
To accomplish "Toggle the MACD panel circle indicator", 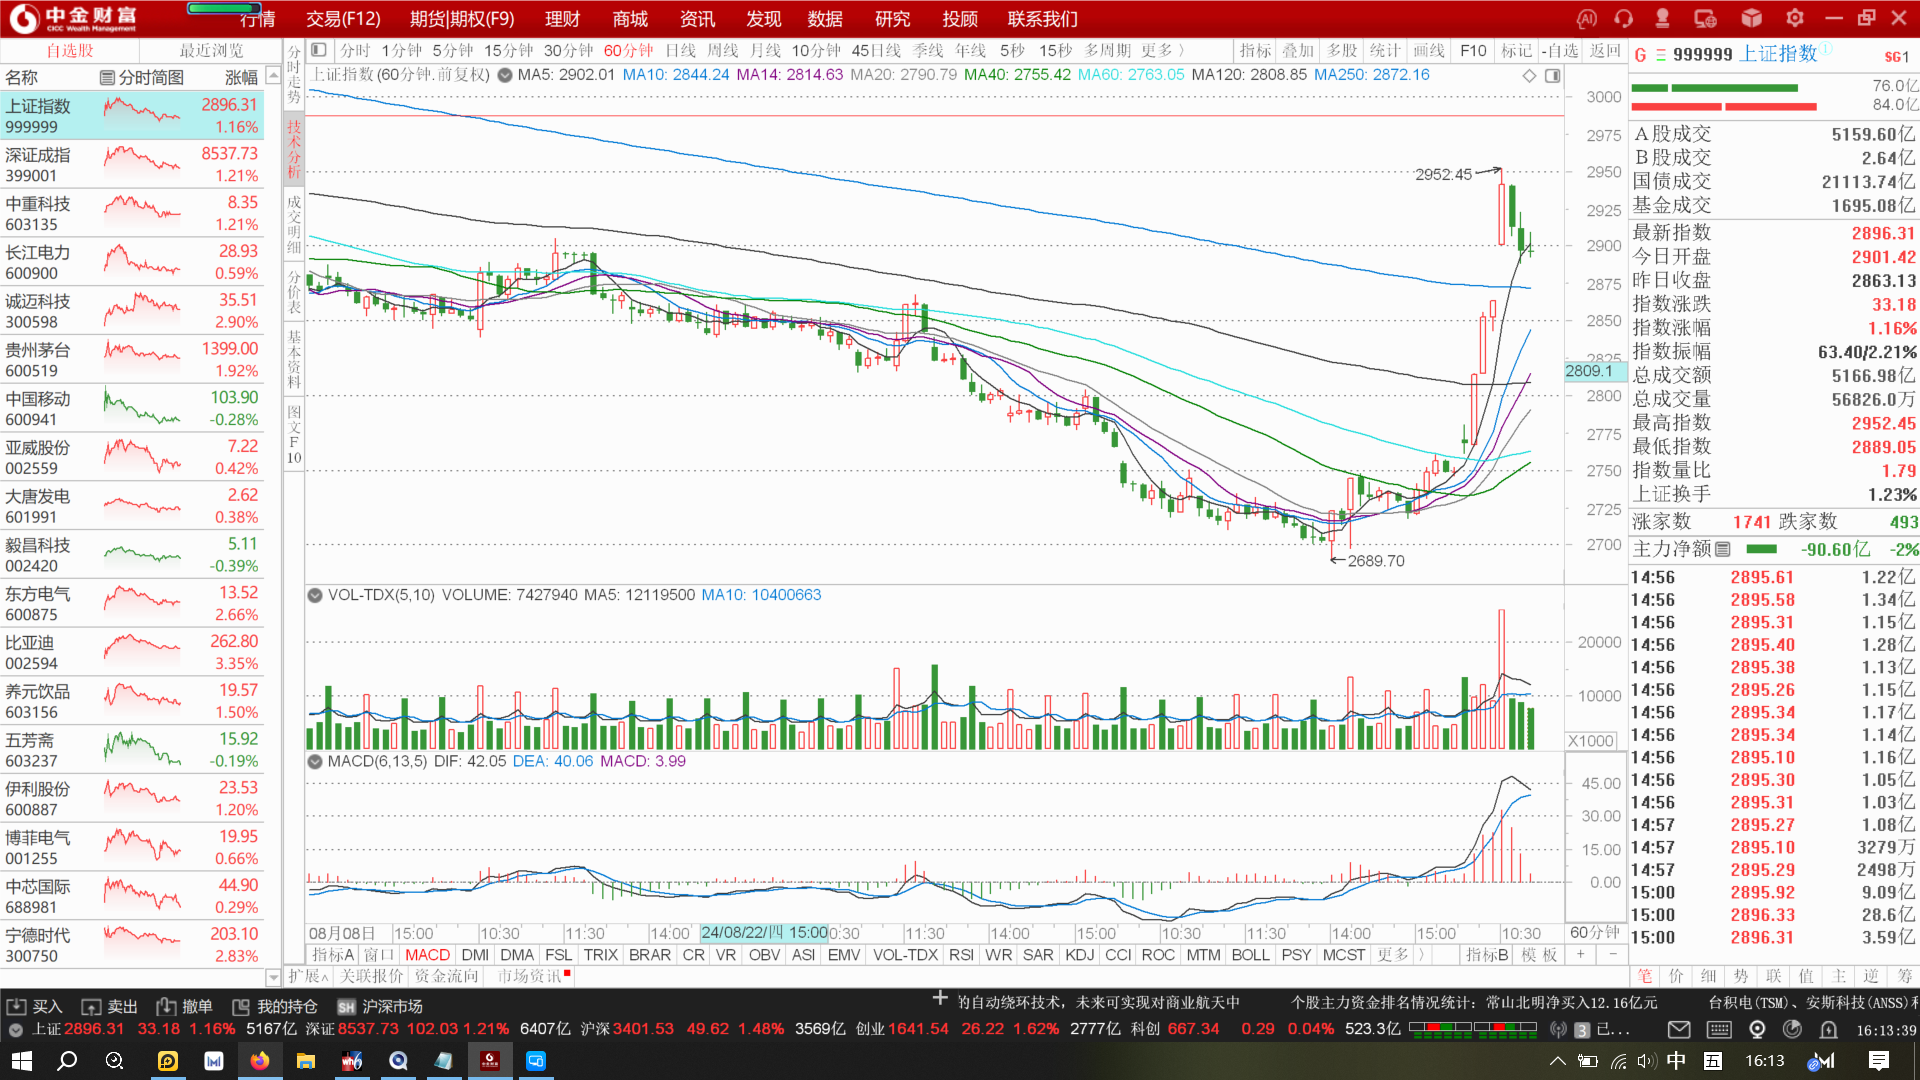I will tap(315, 762).
